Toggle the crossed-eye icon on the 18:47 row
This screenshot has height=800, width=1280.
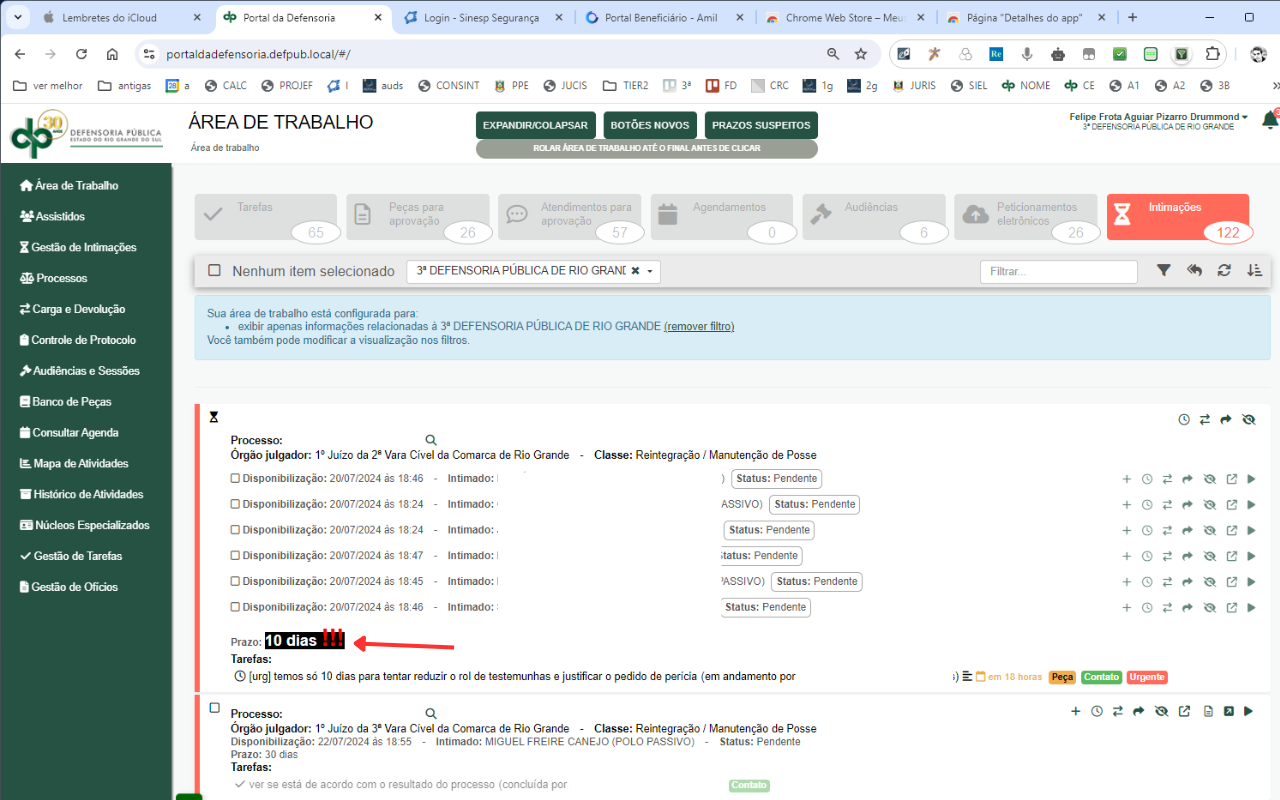pos(1210,556)
